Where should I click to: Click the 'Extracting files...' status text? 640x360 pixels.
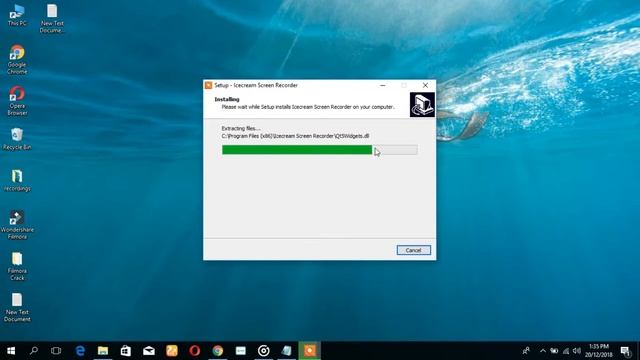click(240, 128)
